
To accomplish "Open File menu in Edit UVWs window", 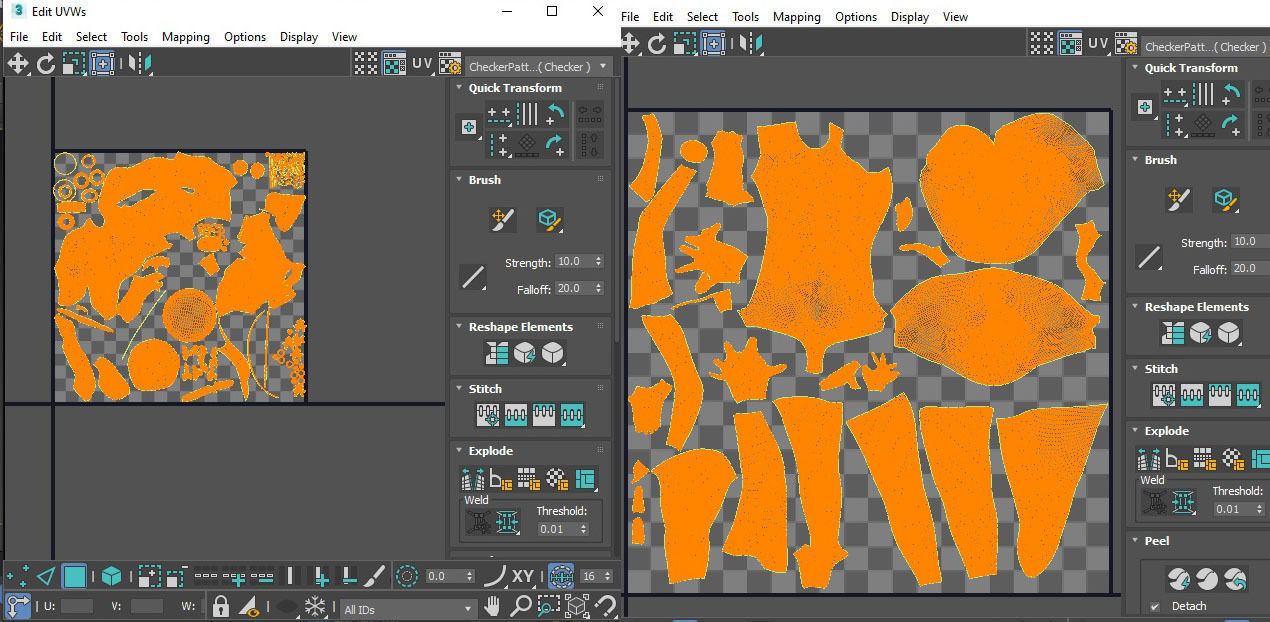I will tap(19, 37).
